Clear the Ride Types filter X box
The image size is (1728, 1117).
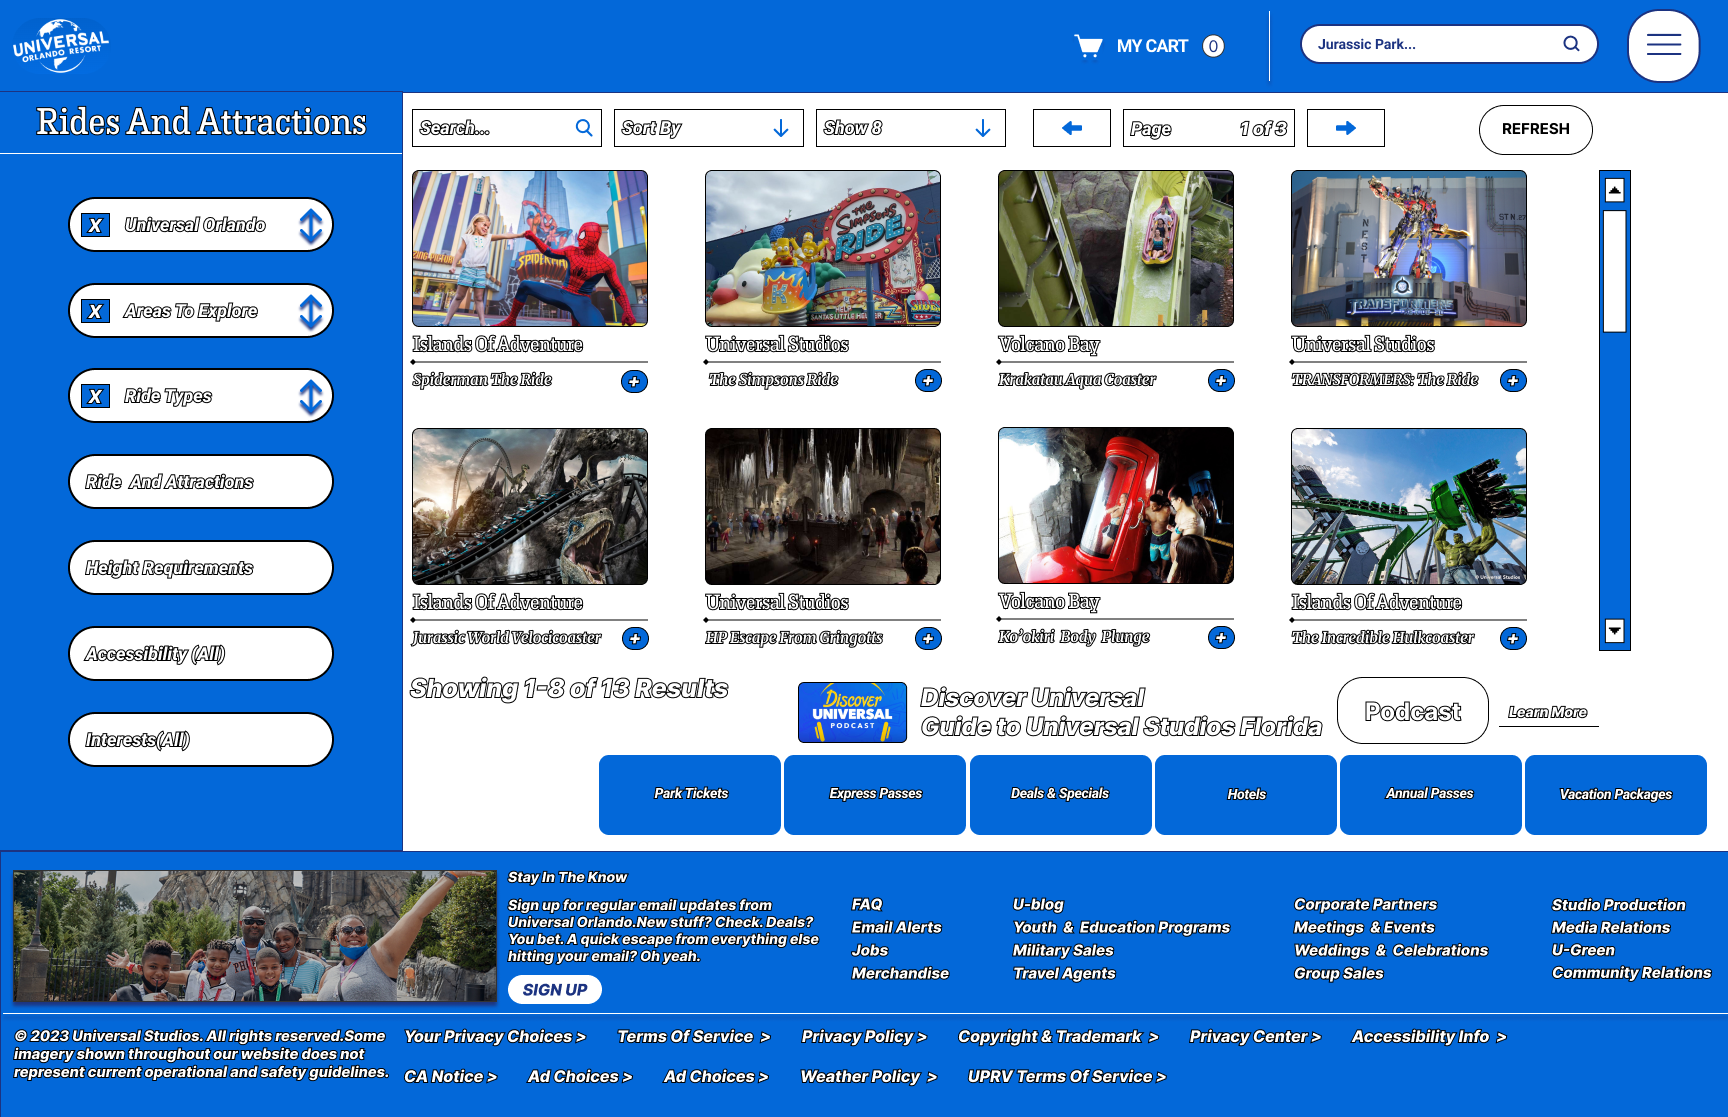pyautogui.click(x=95, y=396)
